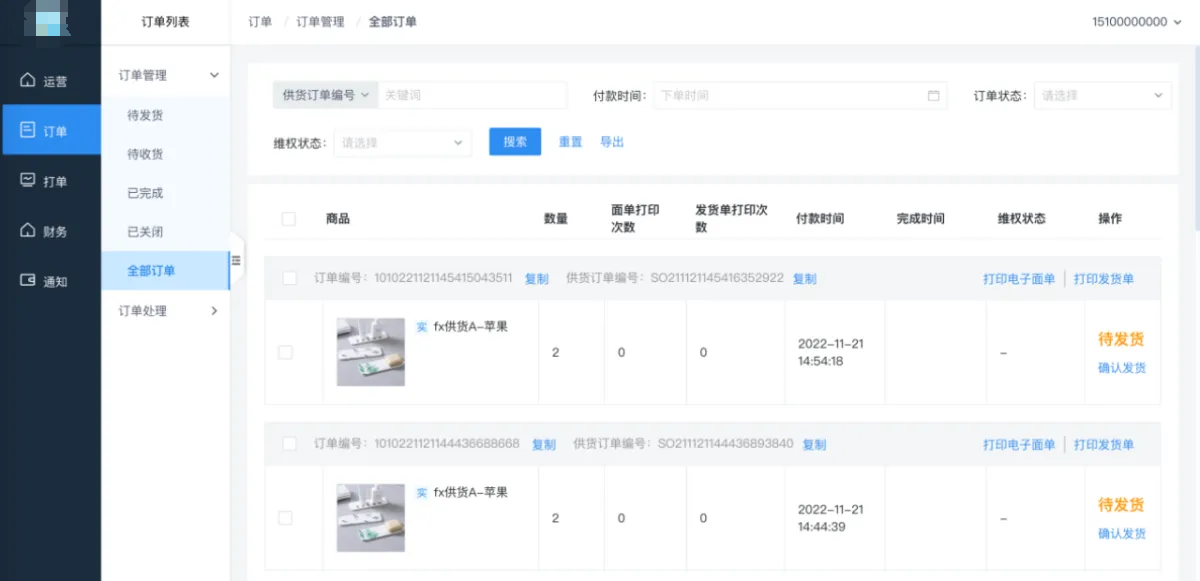Click the 导出 link

(x=612, y=142)
